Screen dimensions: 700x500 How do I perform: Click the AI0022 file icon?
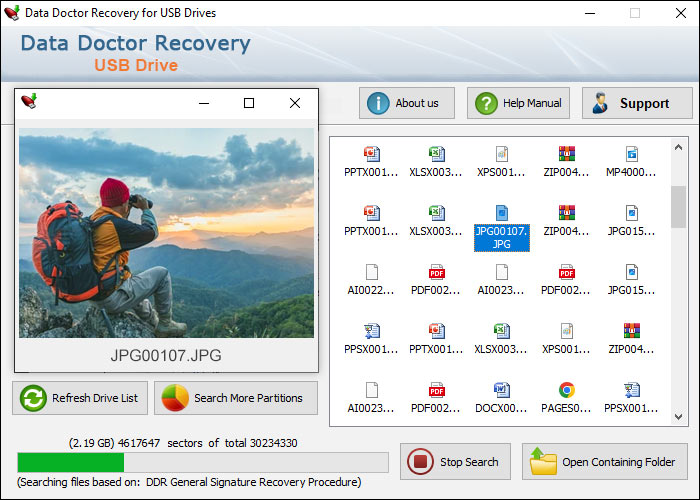(x=371, y=272)
